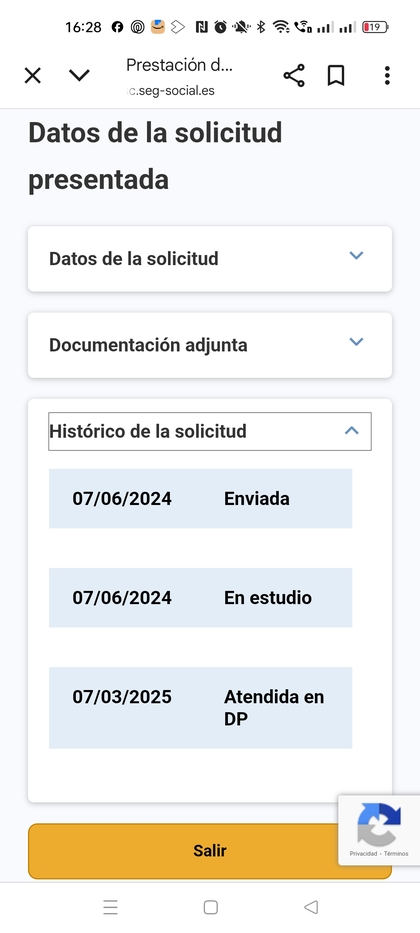This screenshot has height=933, width=420.
Task: Tap the Android home square button
Action: click(x=211, y=907)
